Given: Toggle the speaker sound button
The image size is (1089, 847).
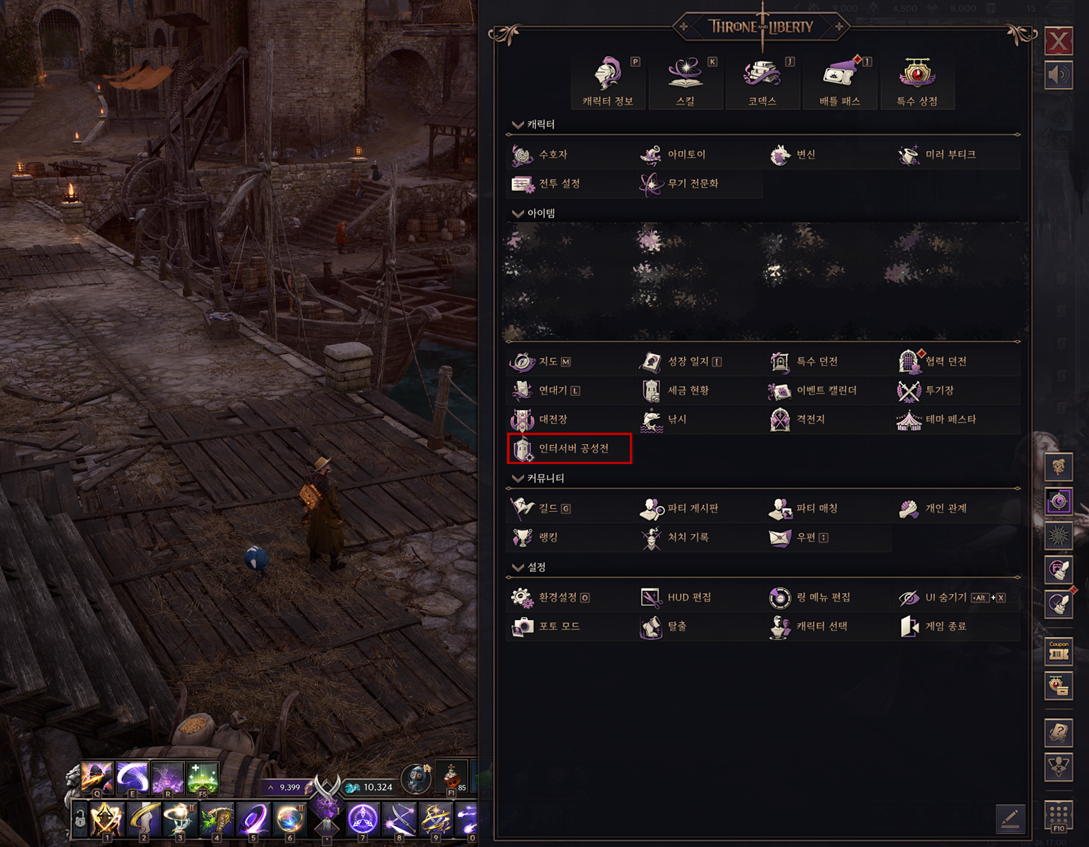Looking at the screenshot, I should [1058, 75].
